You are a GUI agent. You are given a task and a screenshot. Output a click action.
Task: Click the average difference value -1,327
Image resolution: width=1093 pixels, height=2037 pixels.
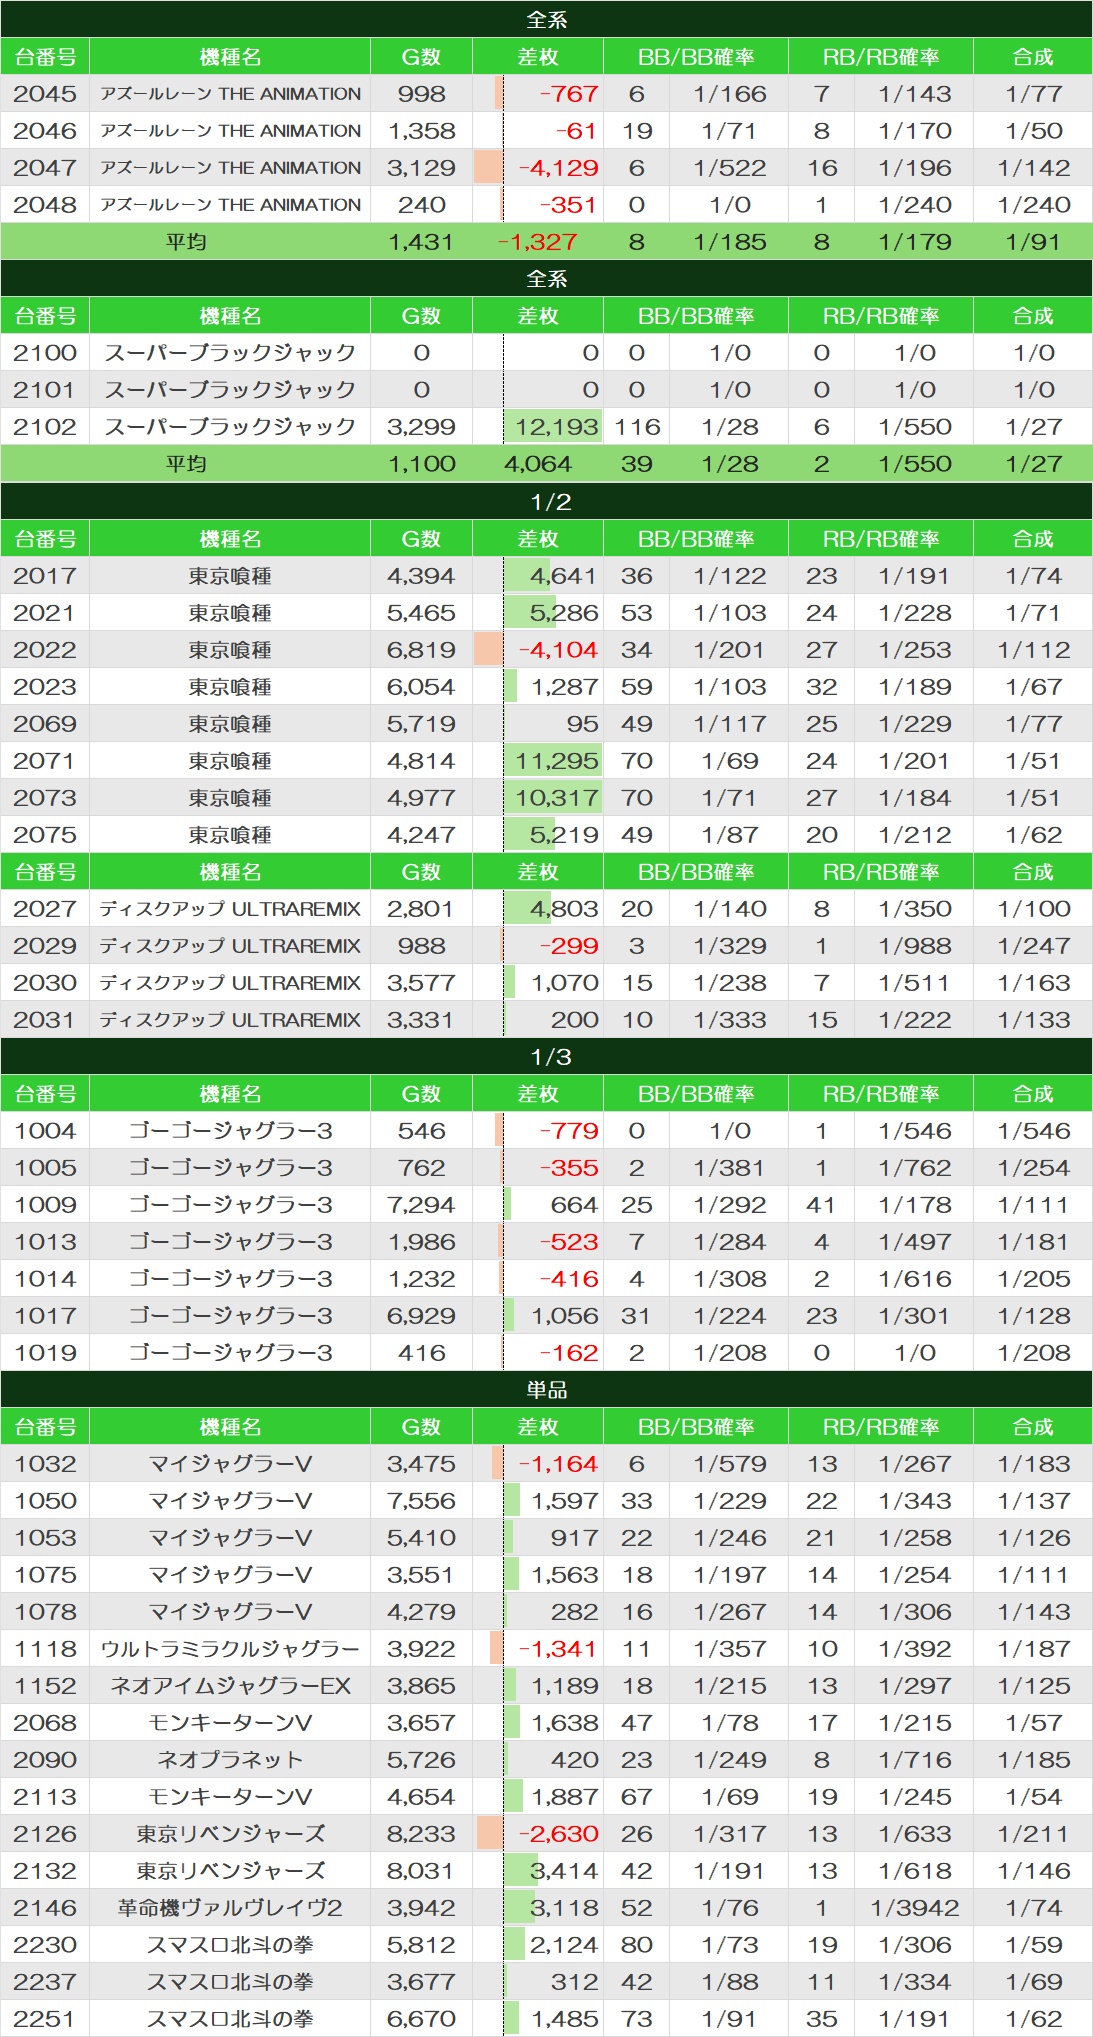tap(538, 242)
